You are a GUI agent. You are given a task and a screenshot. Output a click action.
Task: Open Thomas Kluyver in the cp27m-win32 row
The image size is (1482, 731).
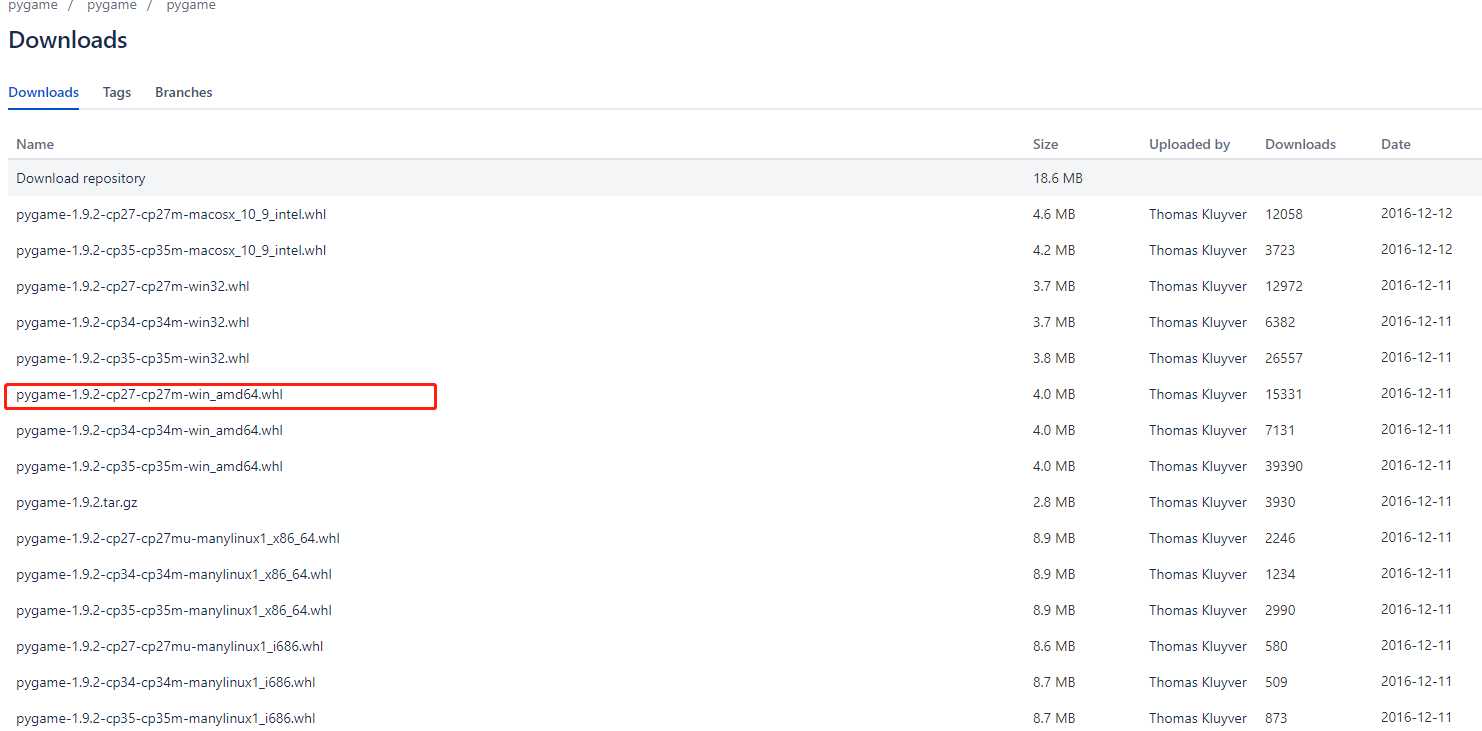tap(1198, 286)
